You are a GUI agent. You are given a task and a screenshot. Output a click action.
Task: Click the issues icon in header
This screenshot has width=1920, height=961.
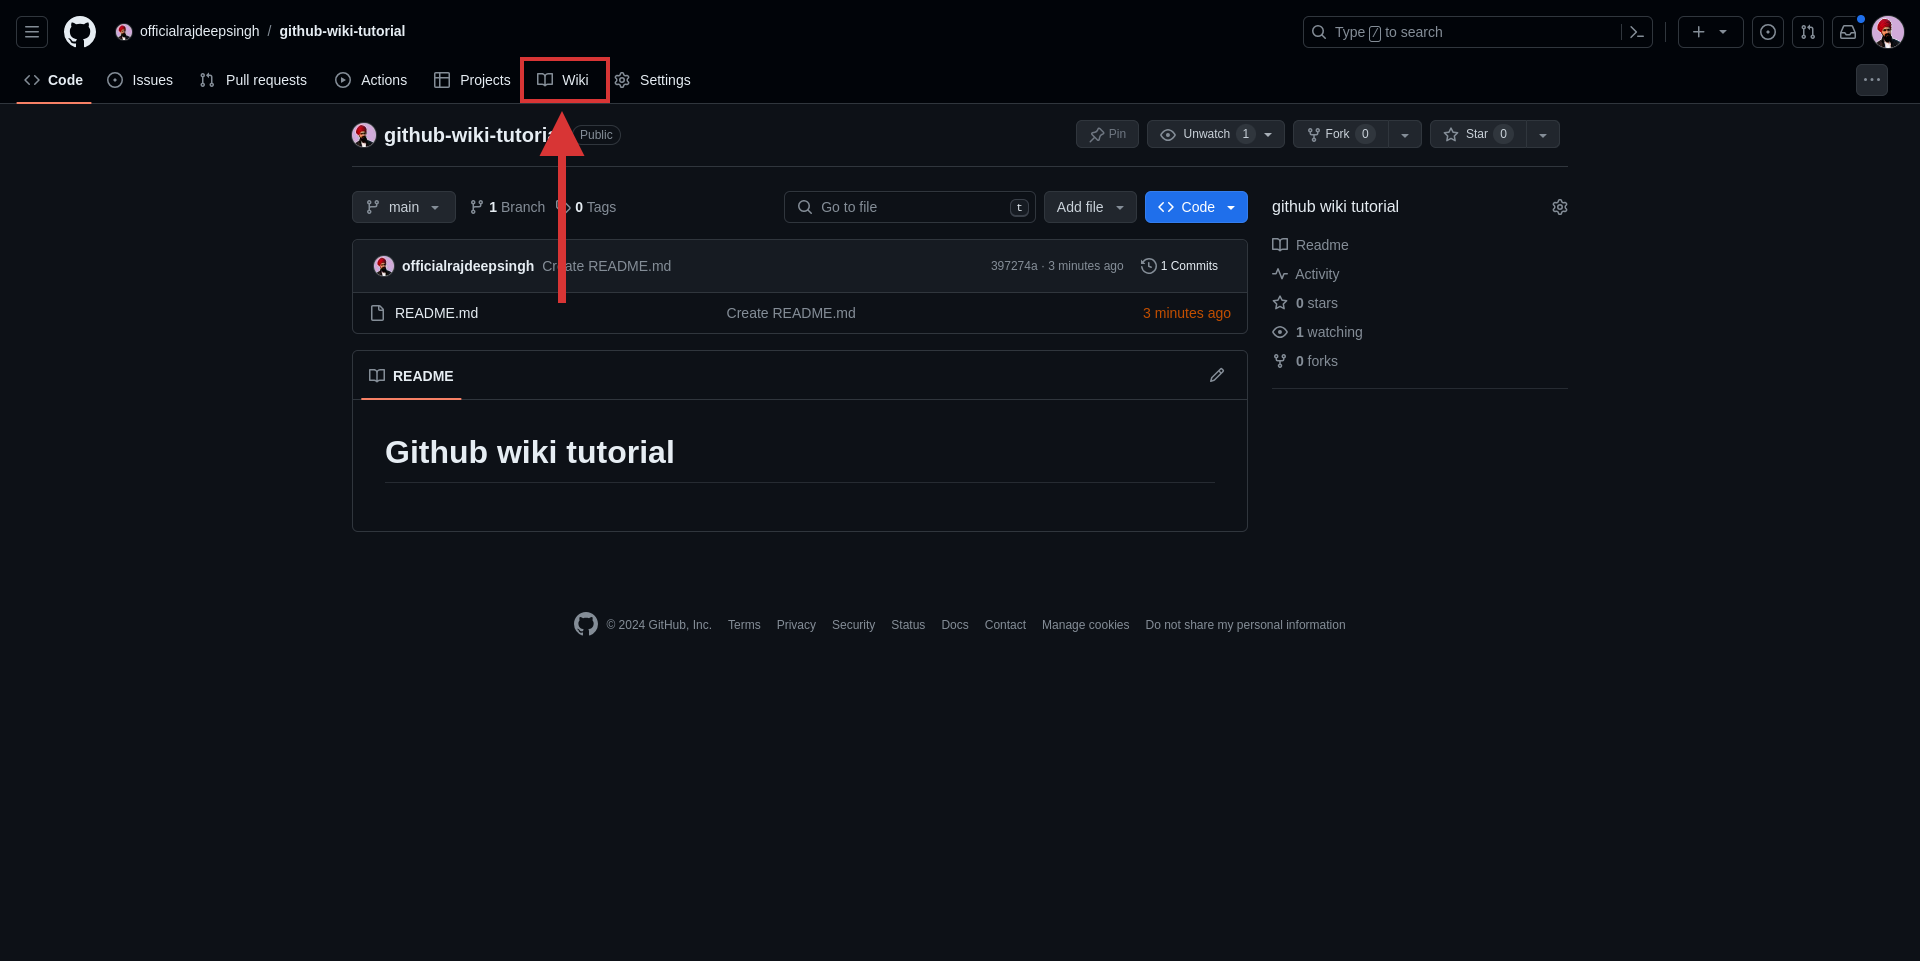[x=1767, y=32]
